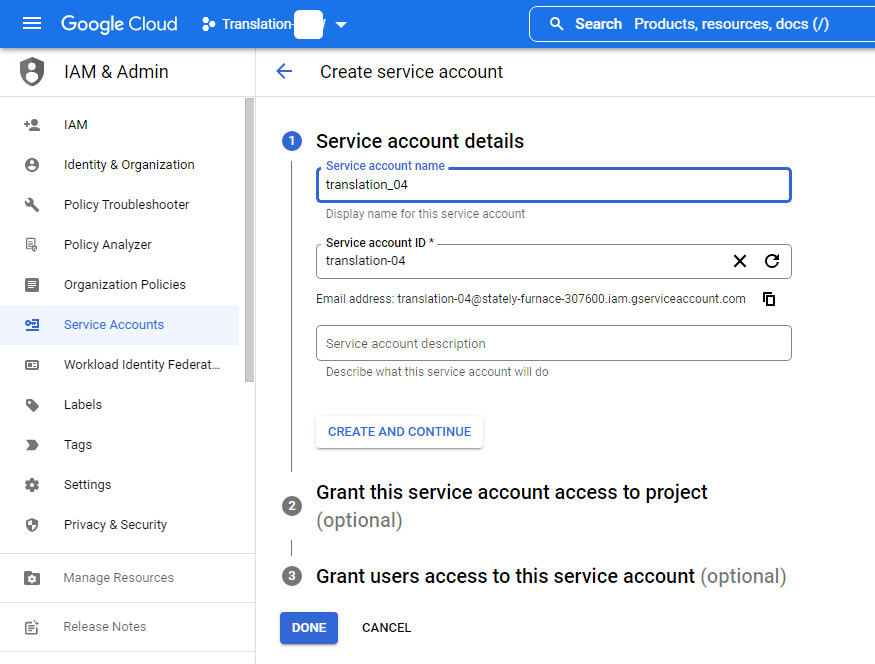Click the Tags arrow-shaped icon
This screenshot has width=875, height=664.
(32, 445)
